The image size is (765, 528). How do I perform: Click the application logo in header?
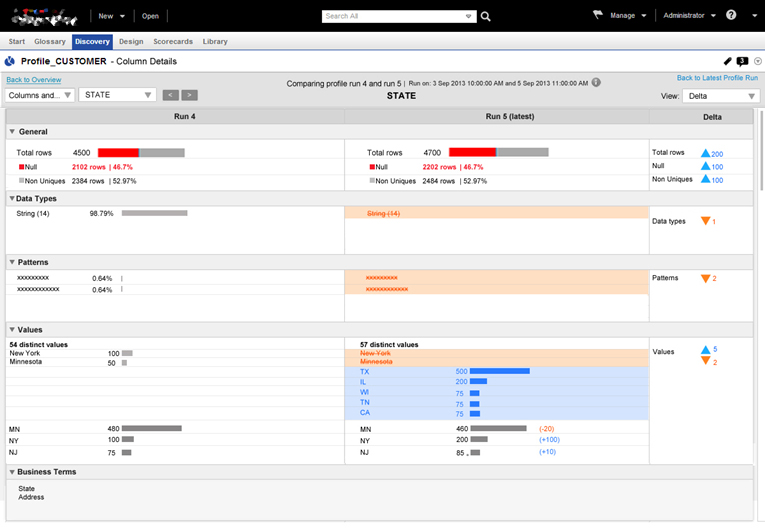coord(44,18)
